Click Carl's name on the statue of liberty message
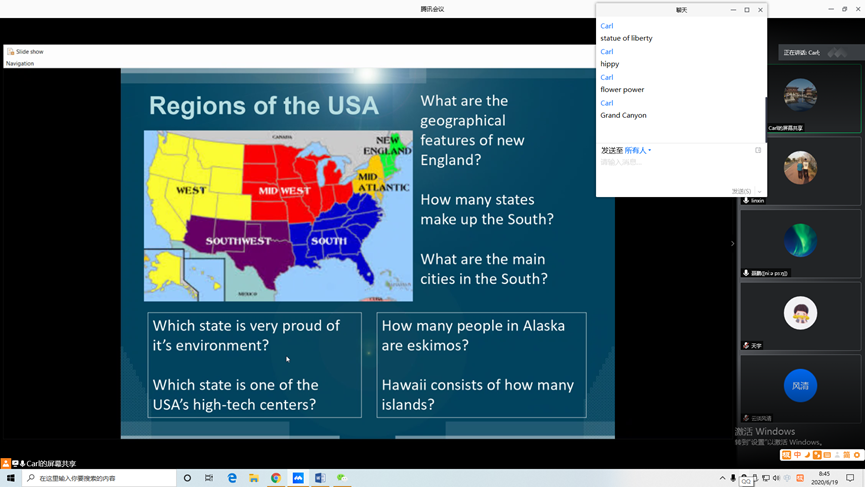Viewport: 865px width, 487px height. (607, 26)
